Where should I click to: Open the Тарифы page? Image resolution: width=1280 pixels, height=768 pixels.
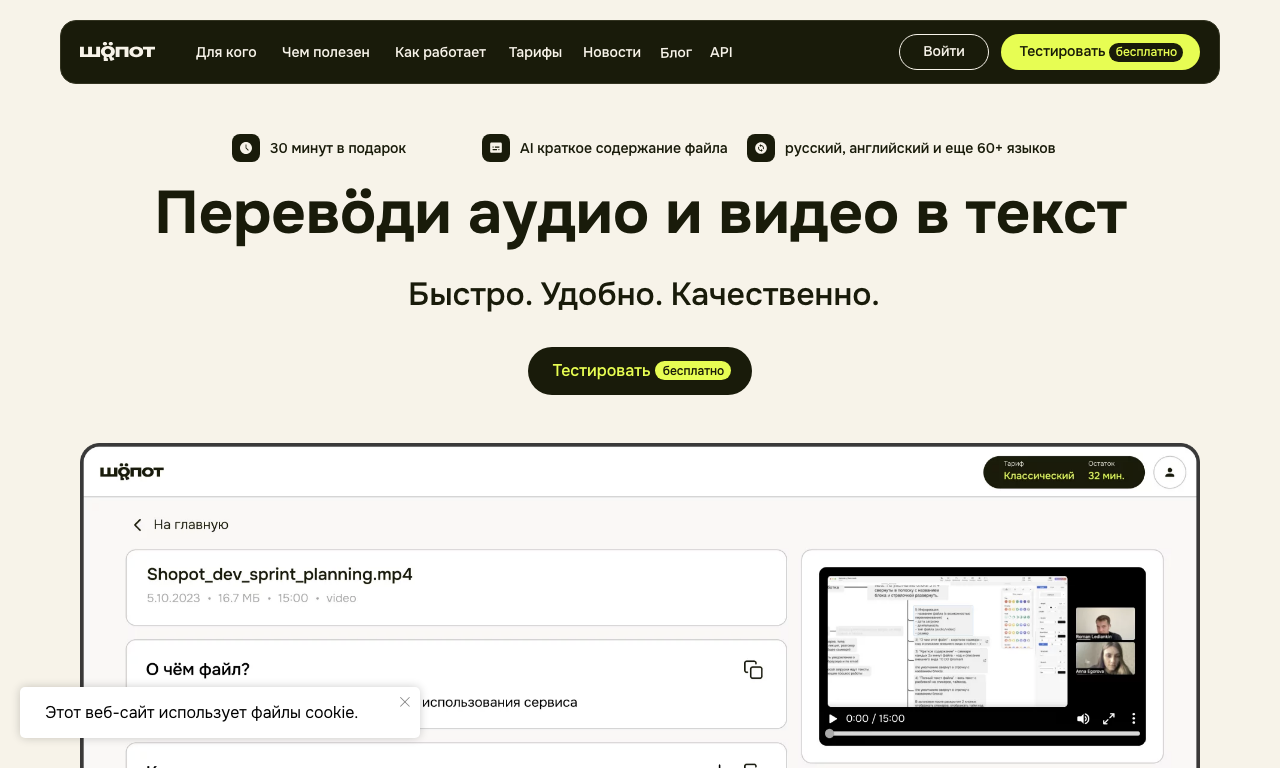[x=535, y=52]
